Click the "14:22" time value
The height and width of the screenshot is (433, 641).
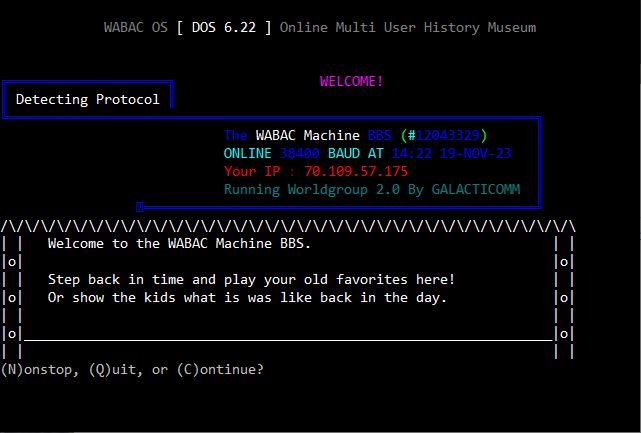pyautogui.click(x=411, y=153)
